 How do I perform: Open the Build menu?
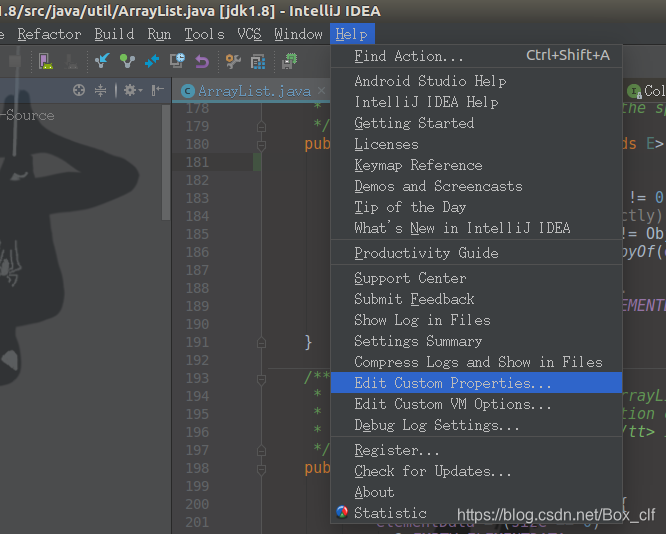coord(114,34)
